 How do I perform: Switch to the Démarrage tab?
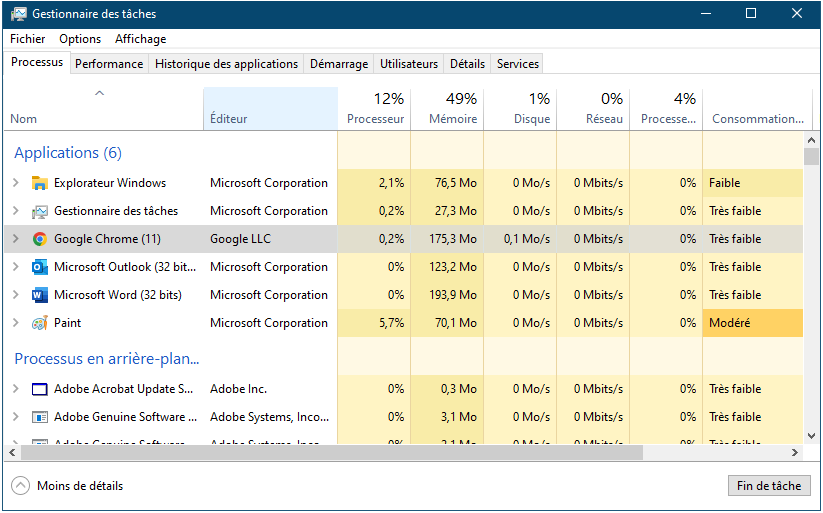point(339,64)
